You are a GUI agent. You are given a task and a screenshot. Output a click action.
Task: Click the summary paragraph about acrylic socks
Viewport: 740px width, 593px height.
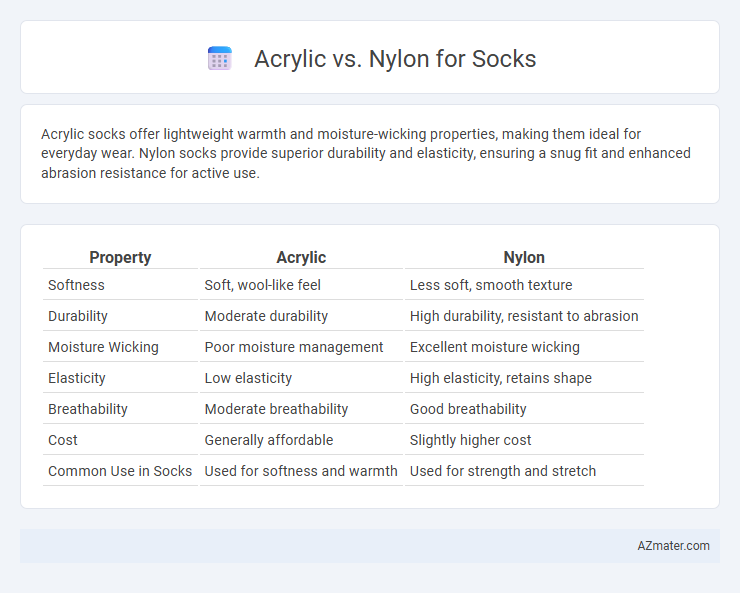click(366, 153)
